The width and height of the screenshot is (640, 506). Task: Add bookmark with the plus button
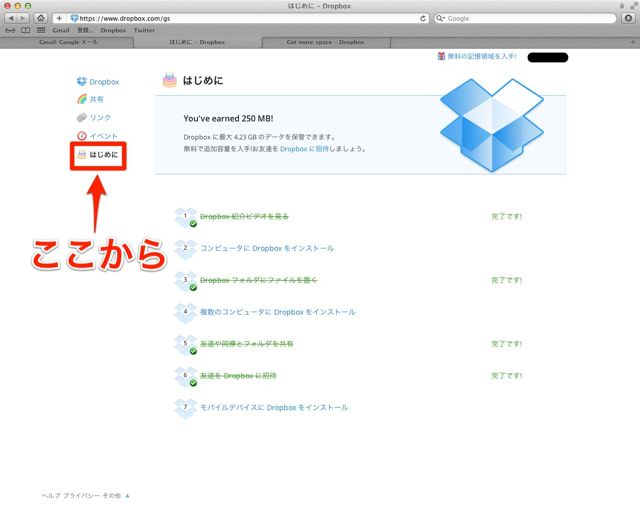point(59,18)
